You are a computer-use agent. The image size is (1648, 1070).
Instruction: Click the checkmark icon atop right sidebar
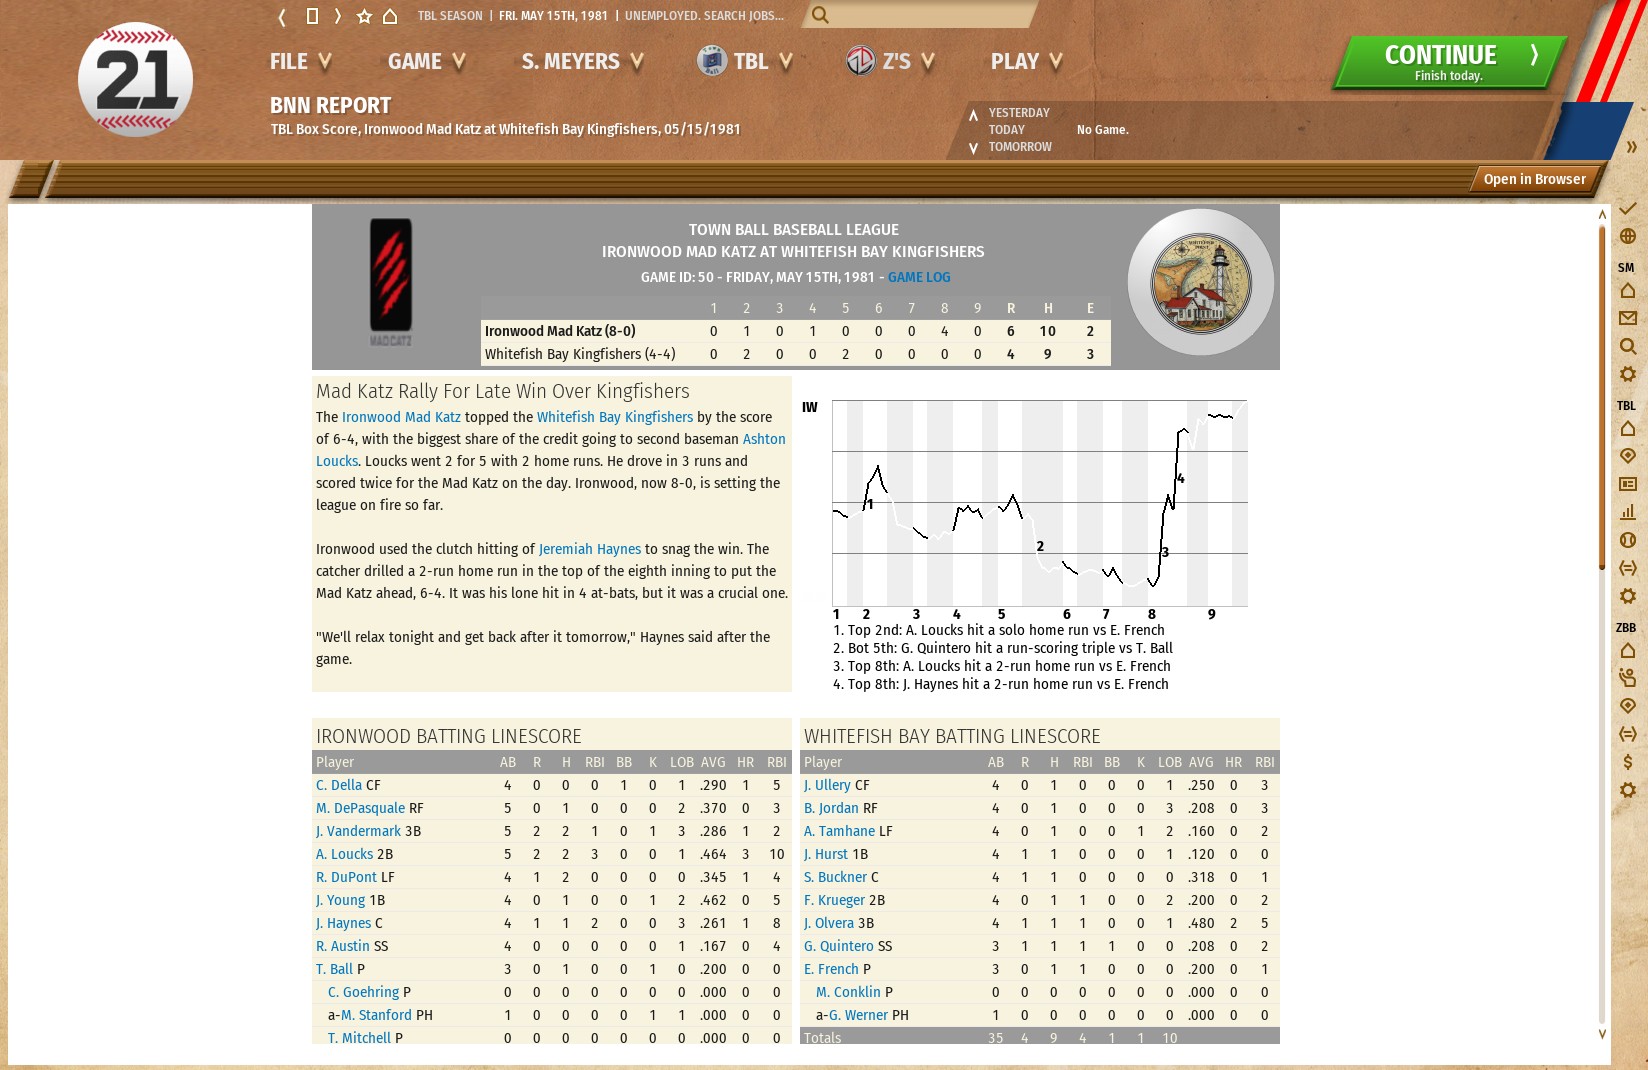(1628, 208)
